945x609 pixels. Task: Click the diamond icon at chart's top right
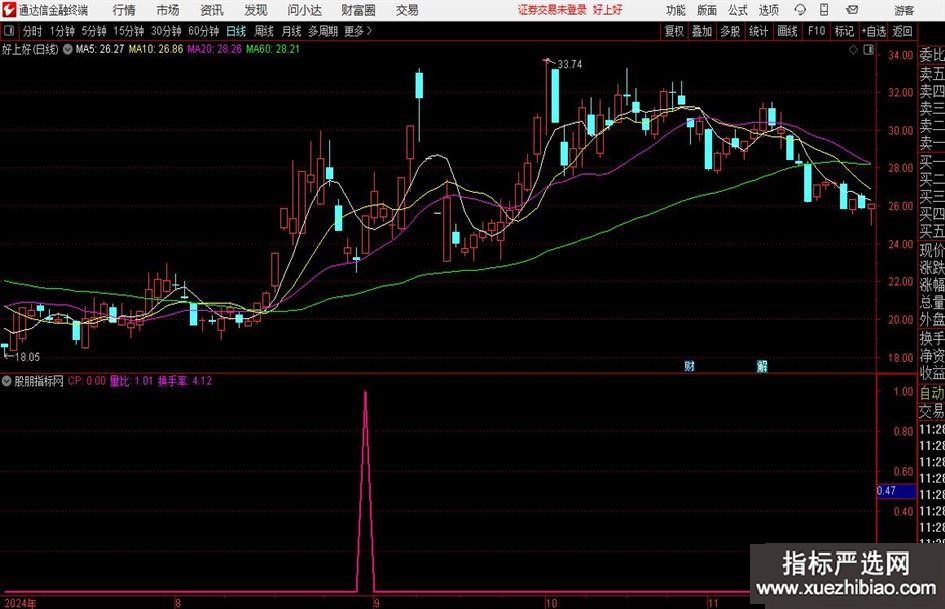853,50
